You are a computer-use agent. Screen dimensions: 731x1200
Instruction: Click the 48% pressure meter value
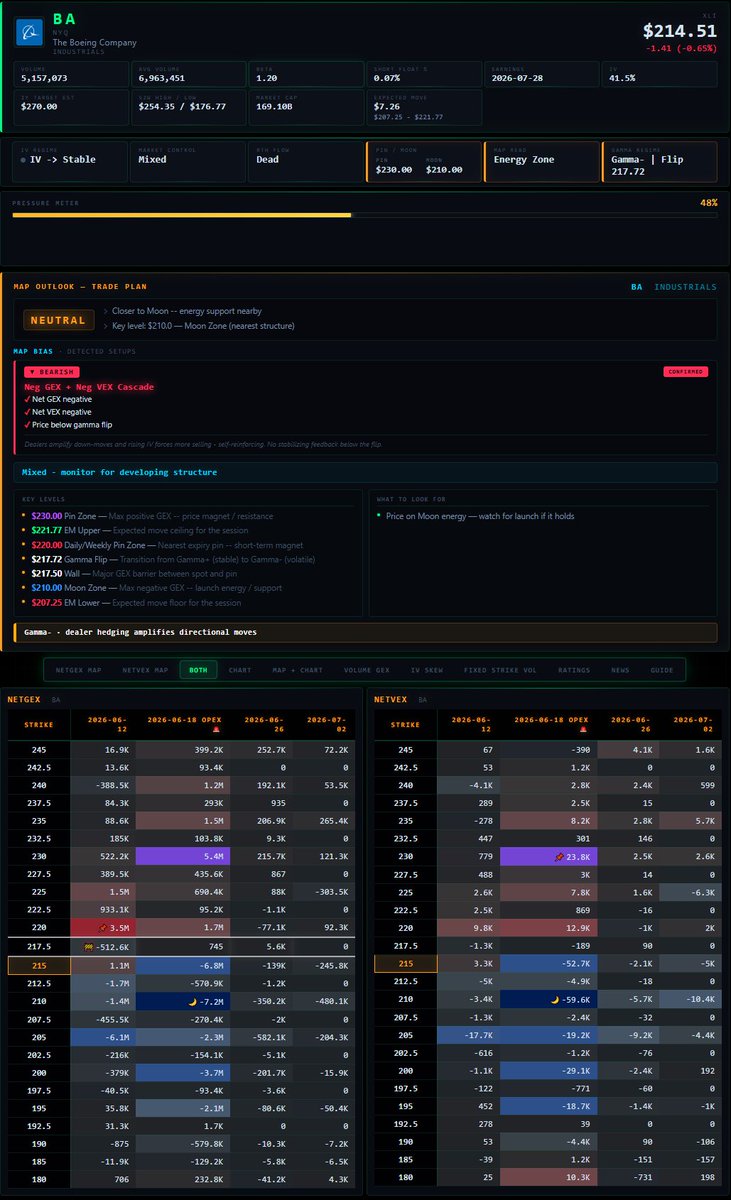(708, 203)
